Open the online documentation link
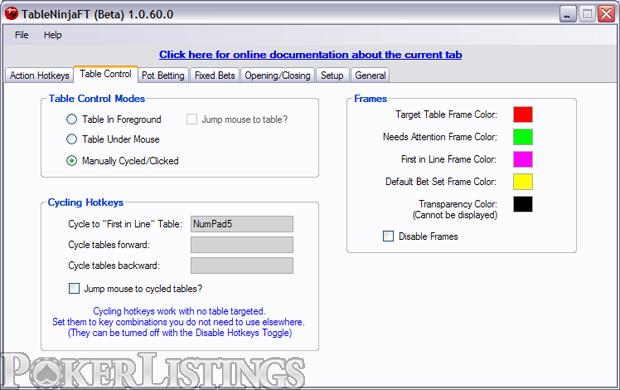 [310, 55]
